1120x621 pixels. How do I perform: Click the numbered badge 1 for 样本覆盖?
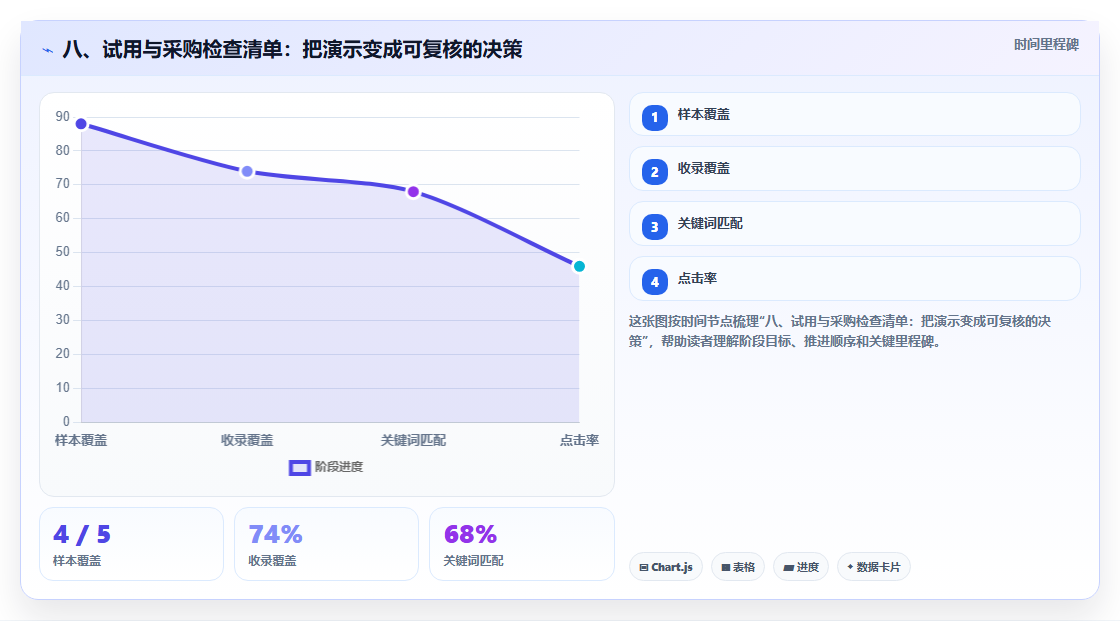pos(654,117)
